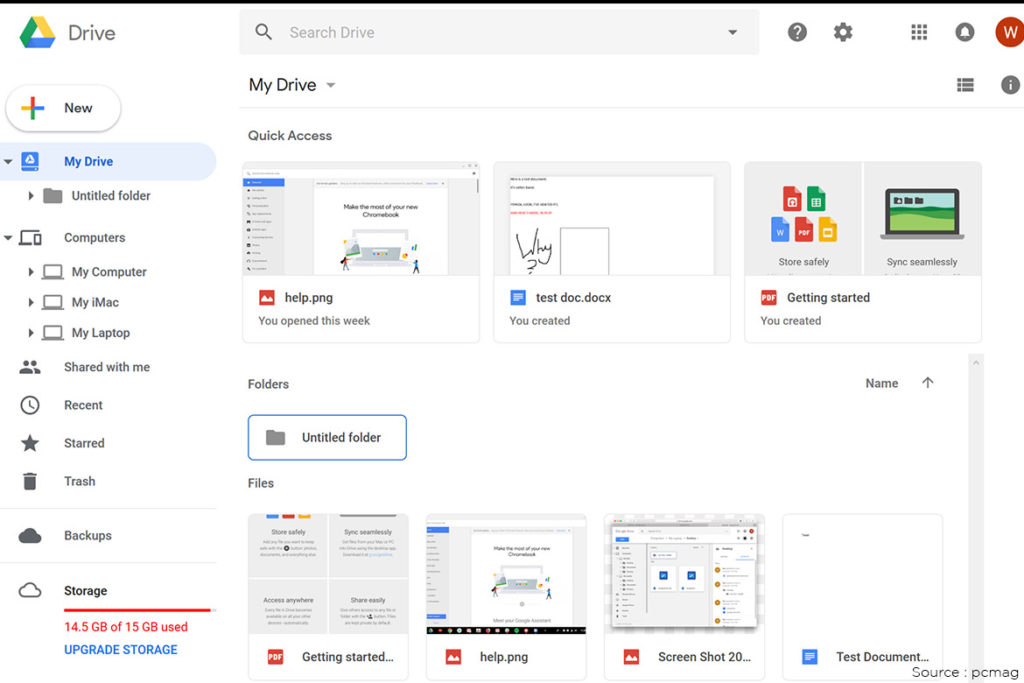Click the '14.5 GB of 15 GB used' text
Screen dimensions: 1024x683
click(126, 627)
